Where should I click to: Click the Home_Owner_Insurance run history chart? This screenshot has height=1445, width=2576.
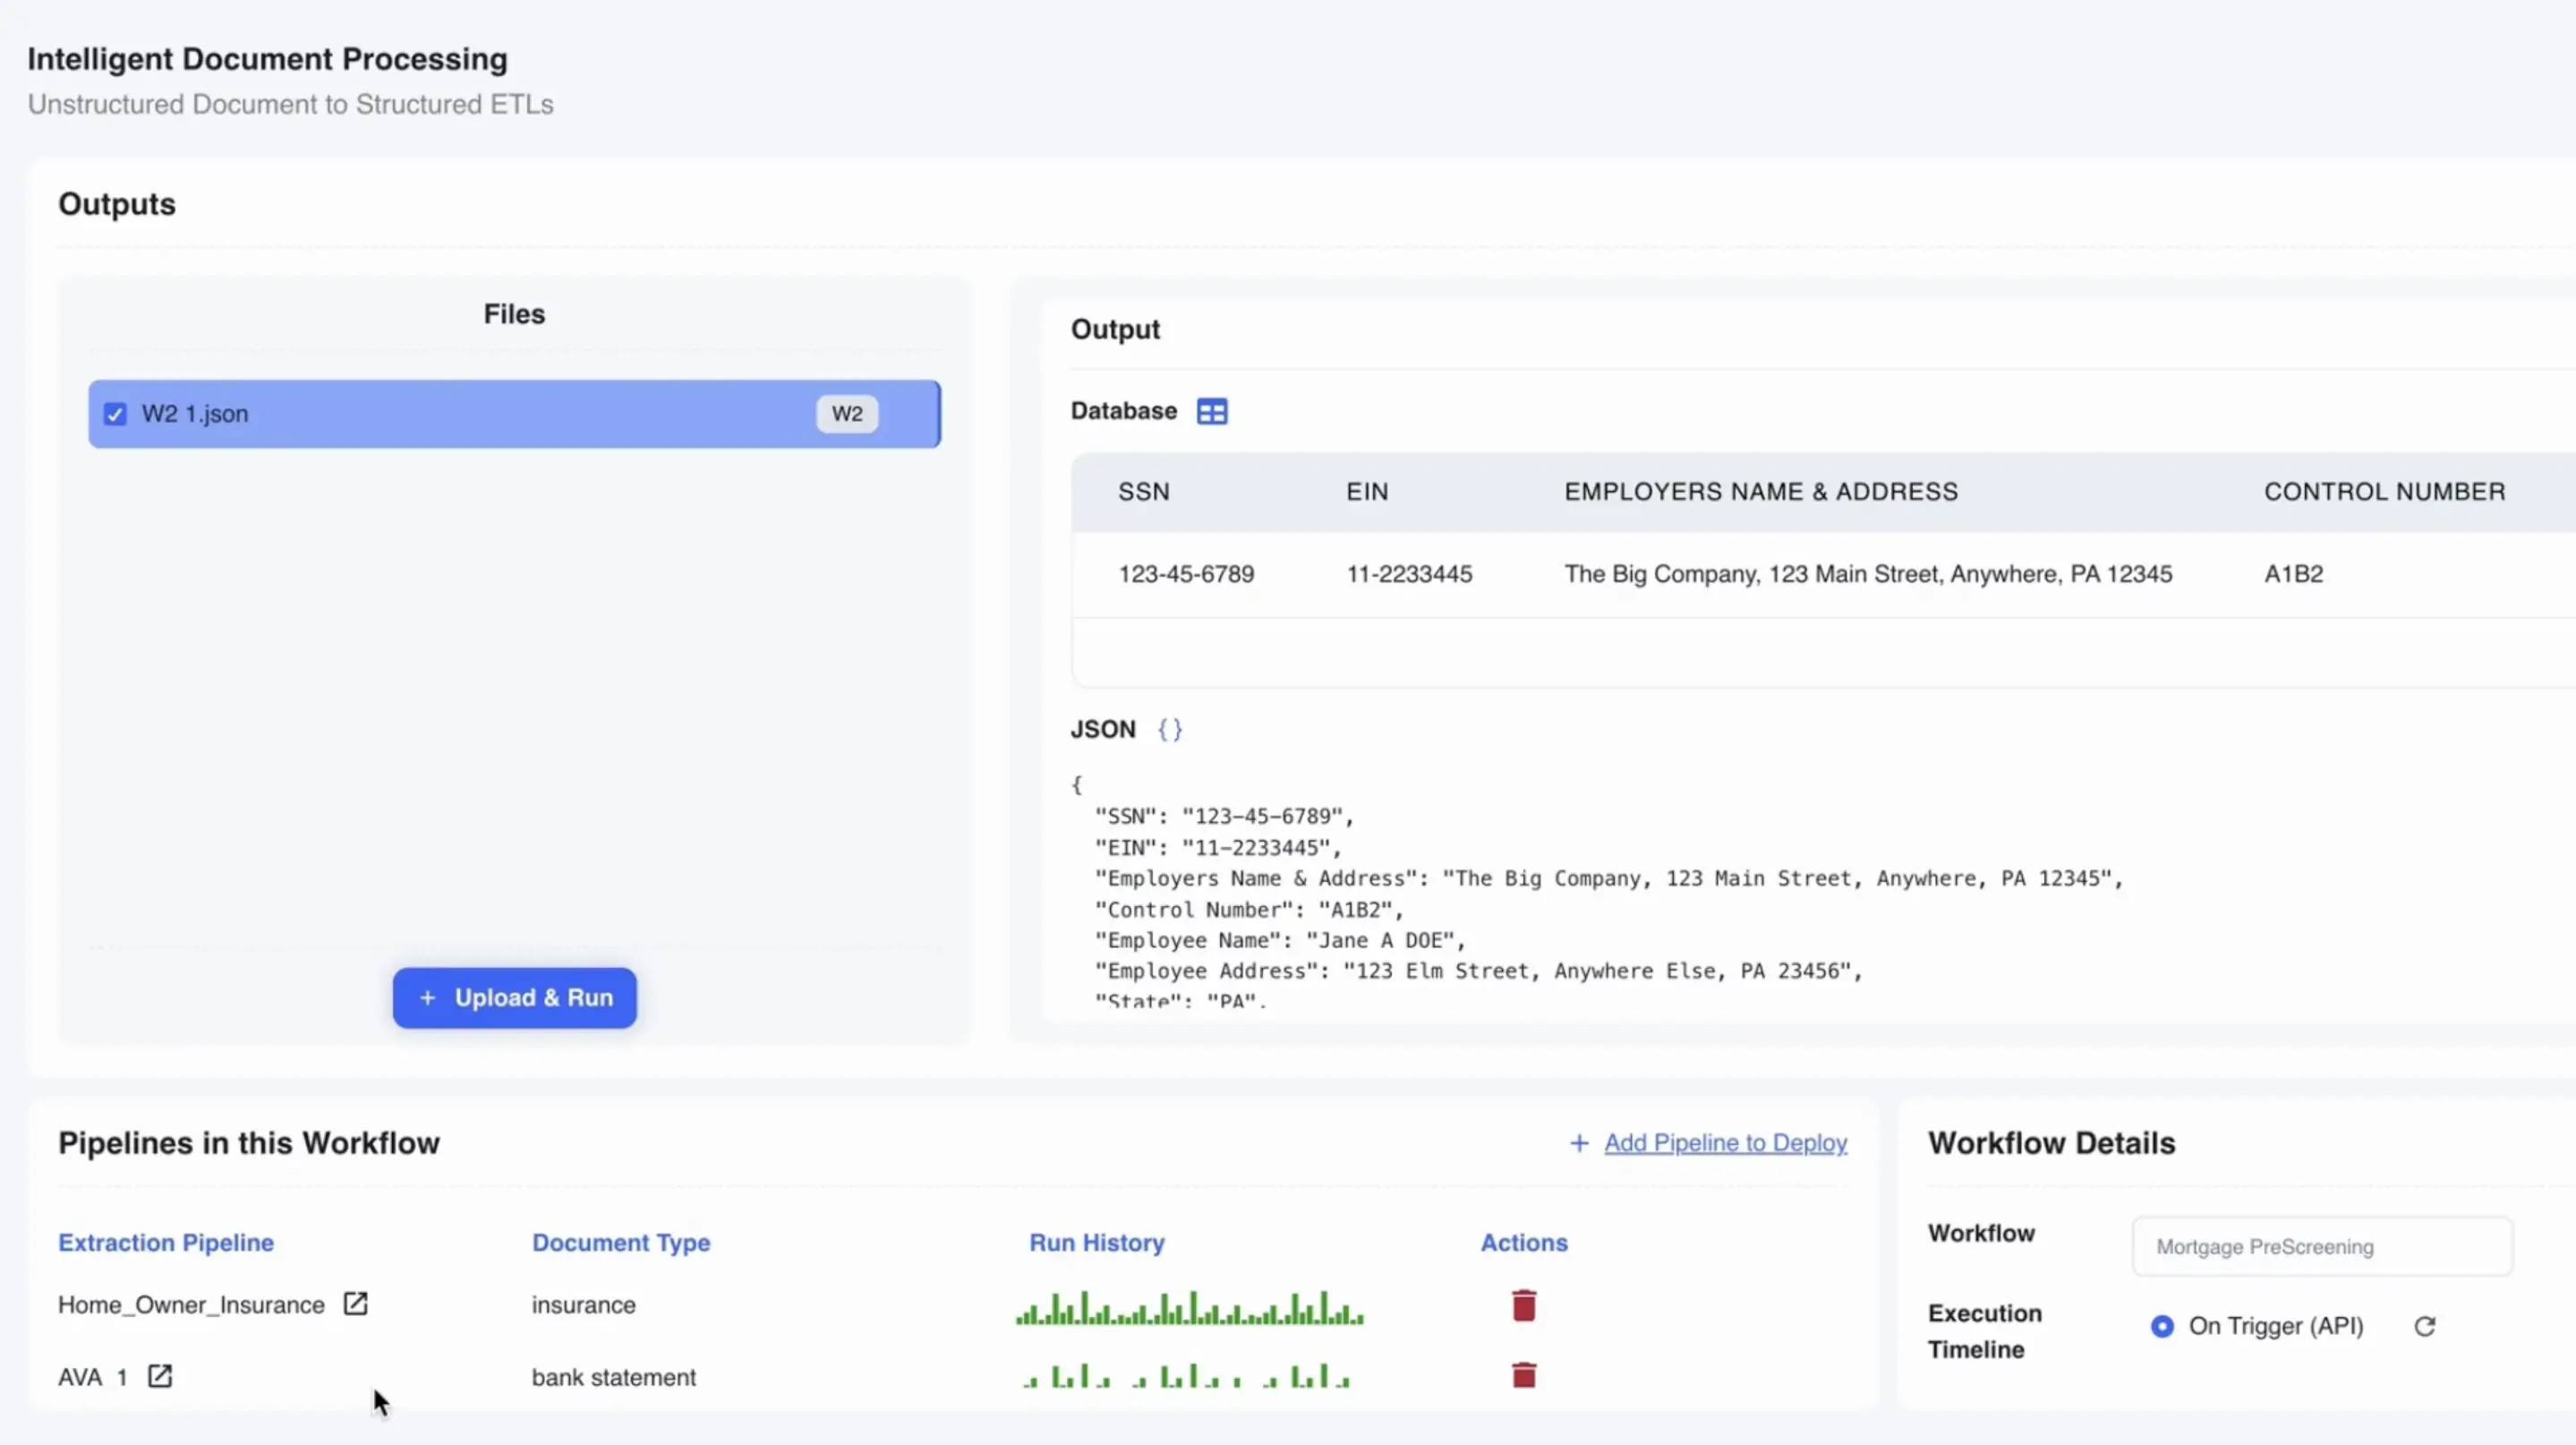(x=1189, y=1307)
